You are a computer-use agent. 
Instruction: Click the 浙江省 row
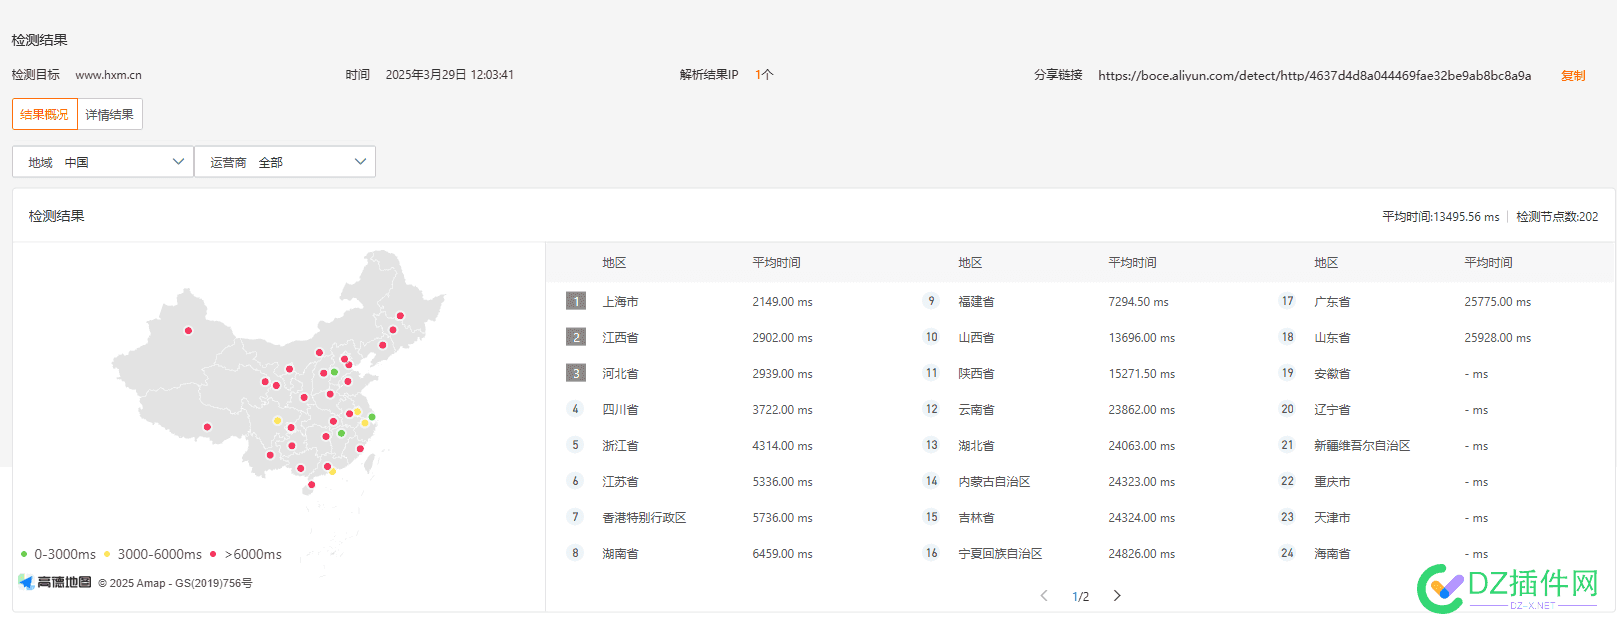coord(724,445)
